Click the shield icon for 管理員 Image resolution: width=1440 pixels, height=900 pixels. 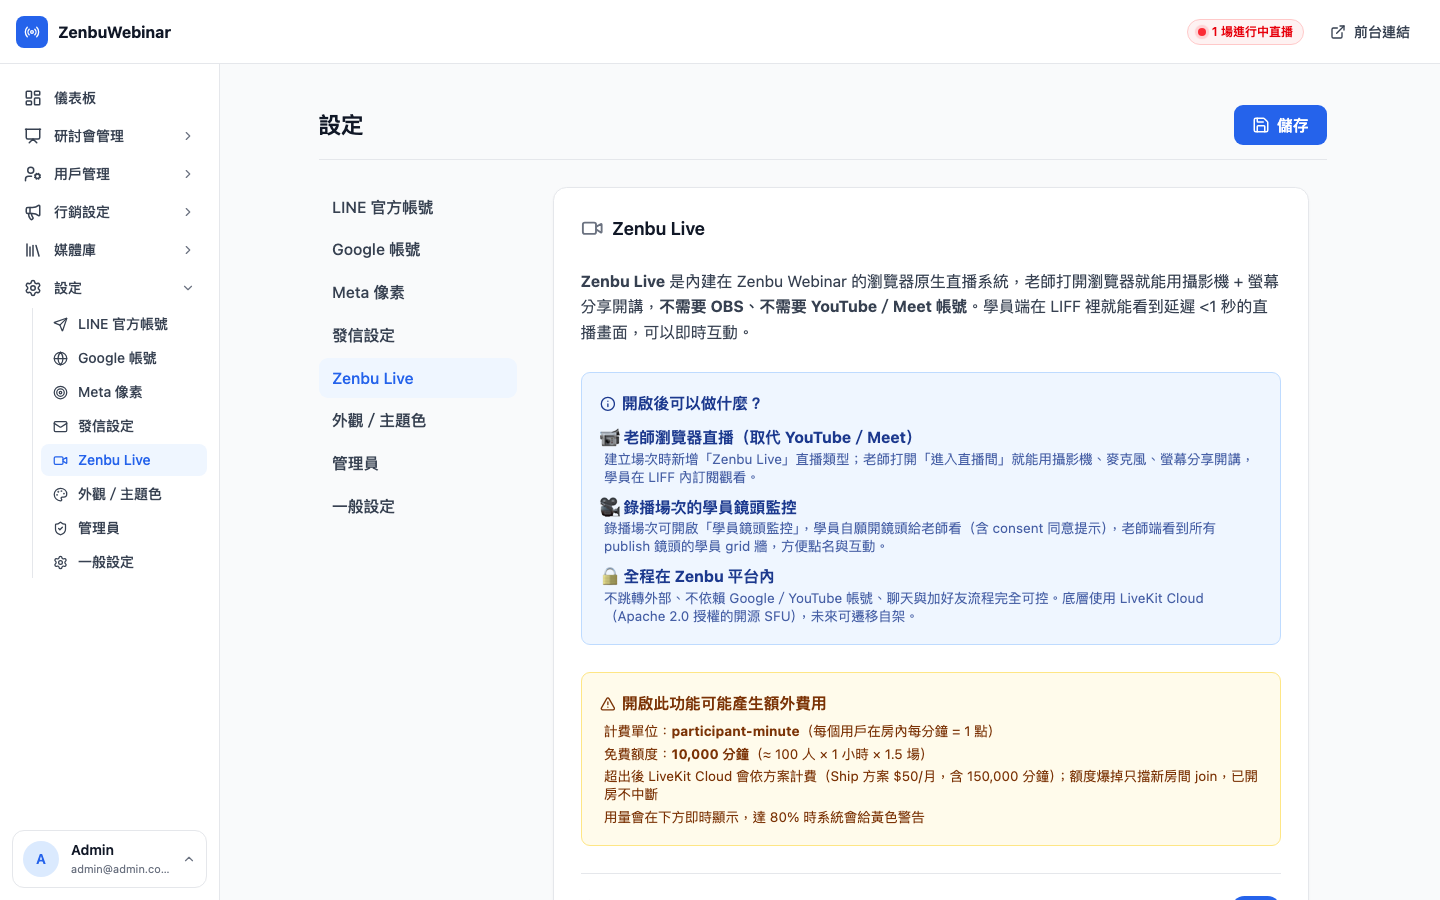[60, 528]
